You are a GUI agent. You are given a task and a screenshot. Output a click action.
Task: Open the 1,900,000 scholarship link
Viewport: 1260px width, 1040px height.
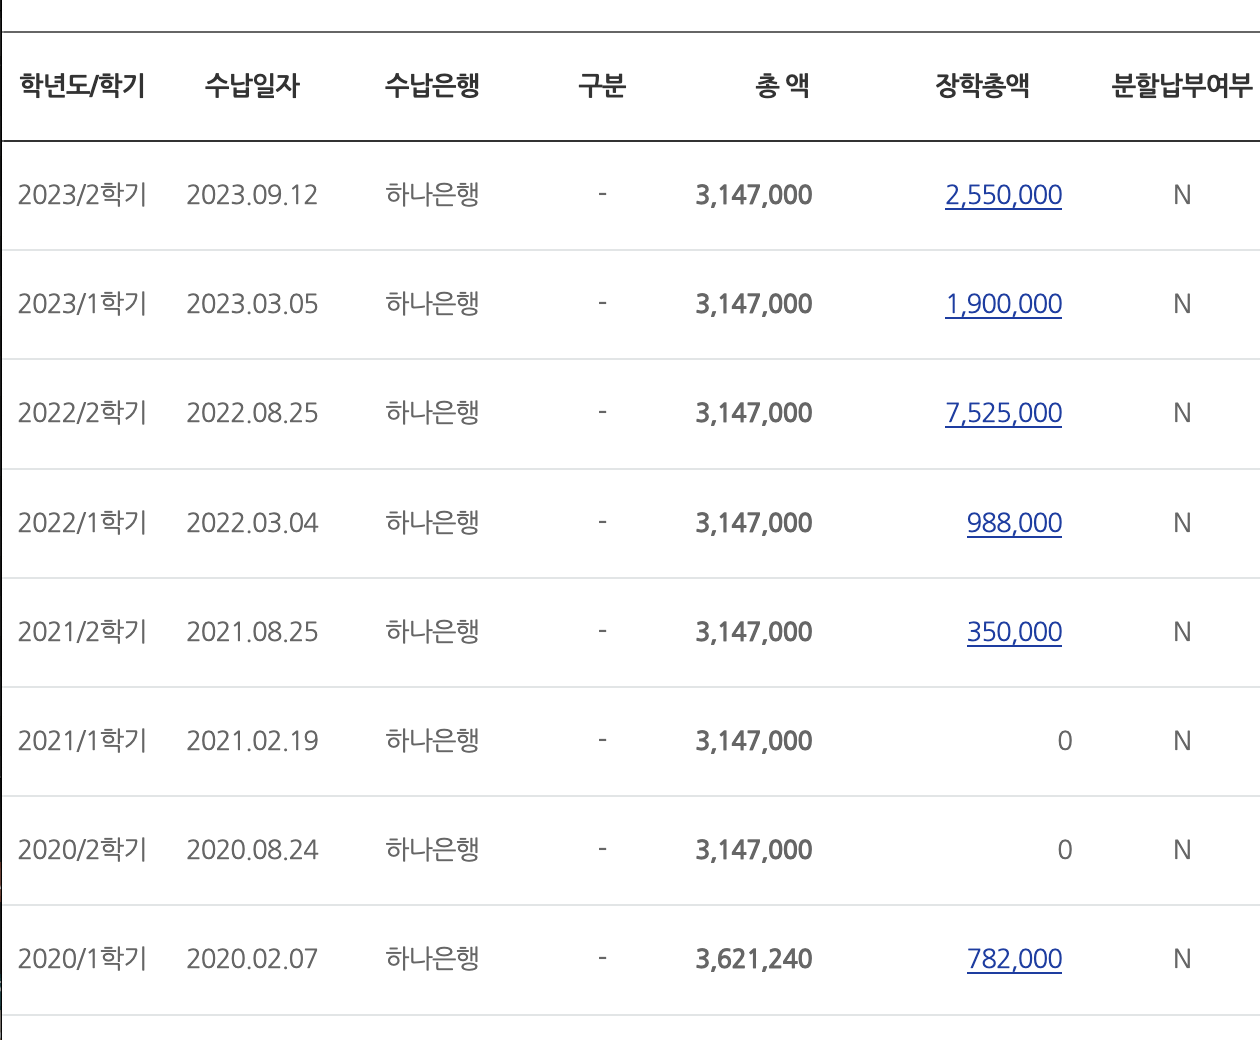pyautogui.click(x=1003, y=304)
